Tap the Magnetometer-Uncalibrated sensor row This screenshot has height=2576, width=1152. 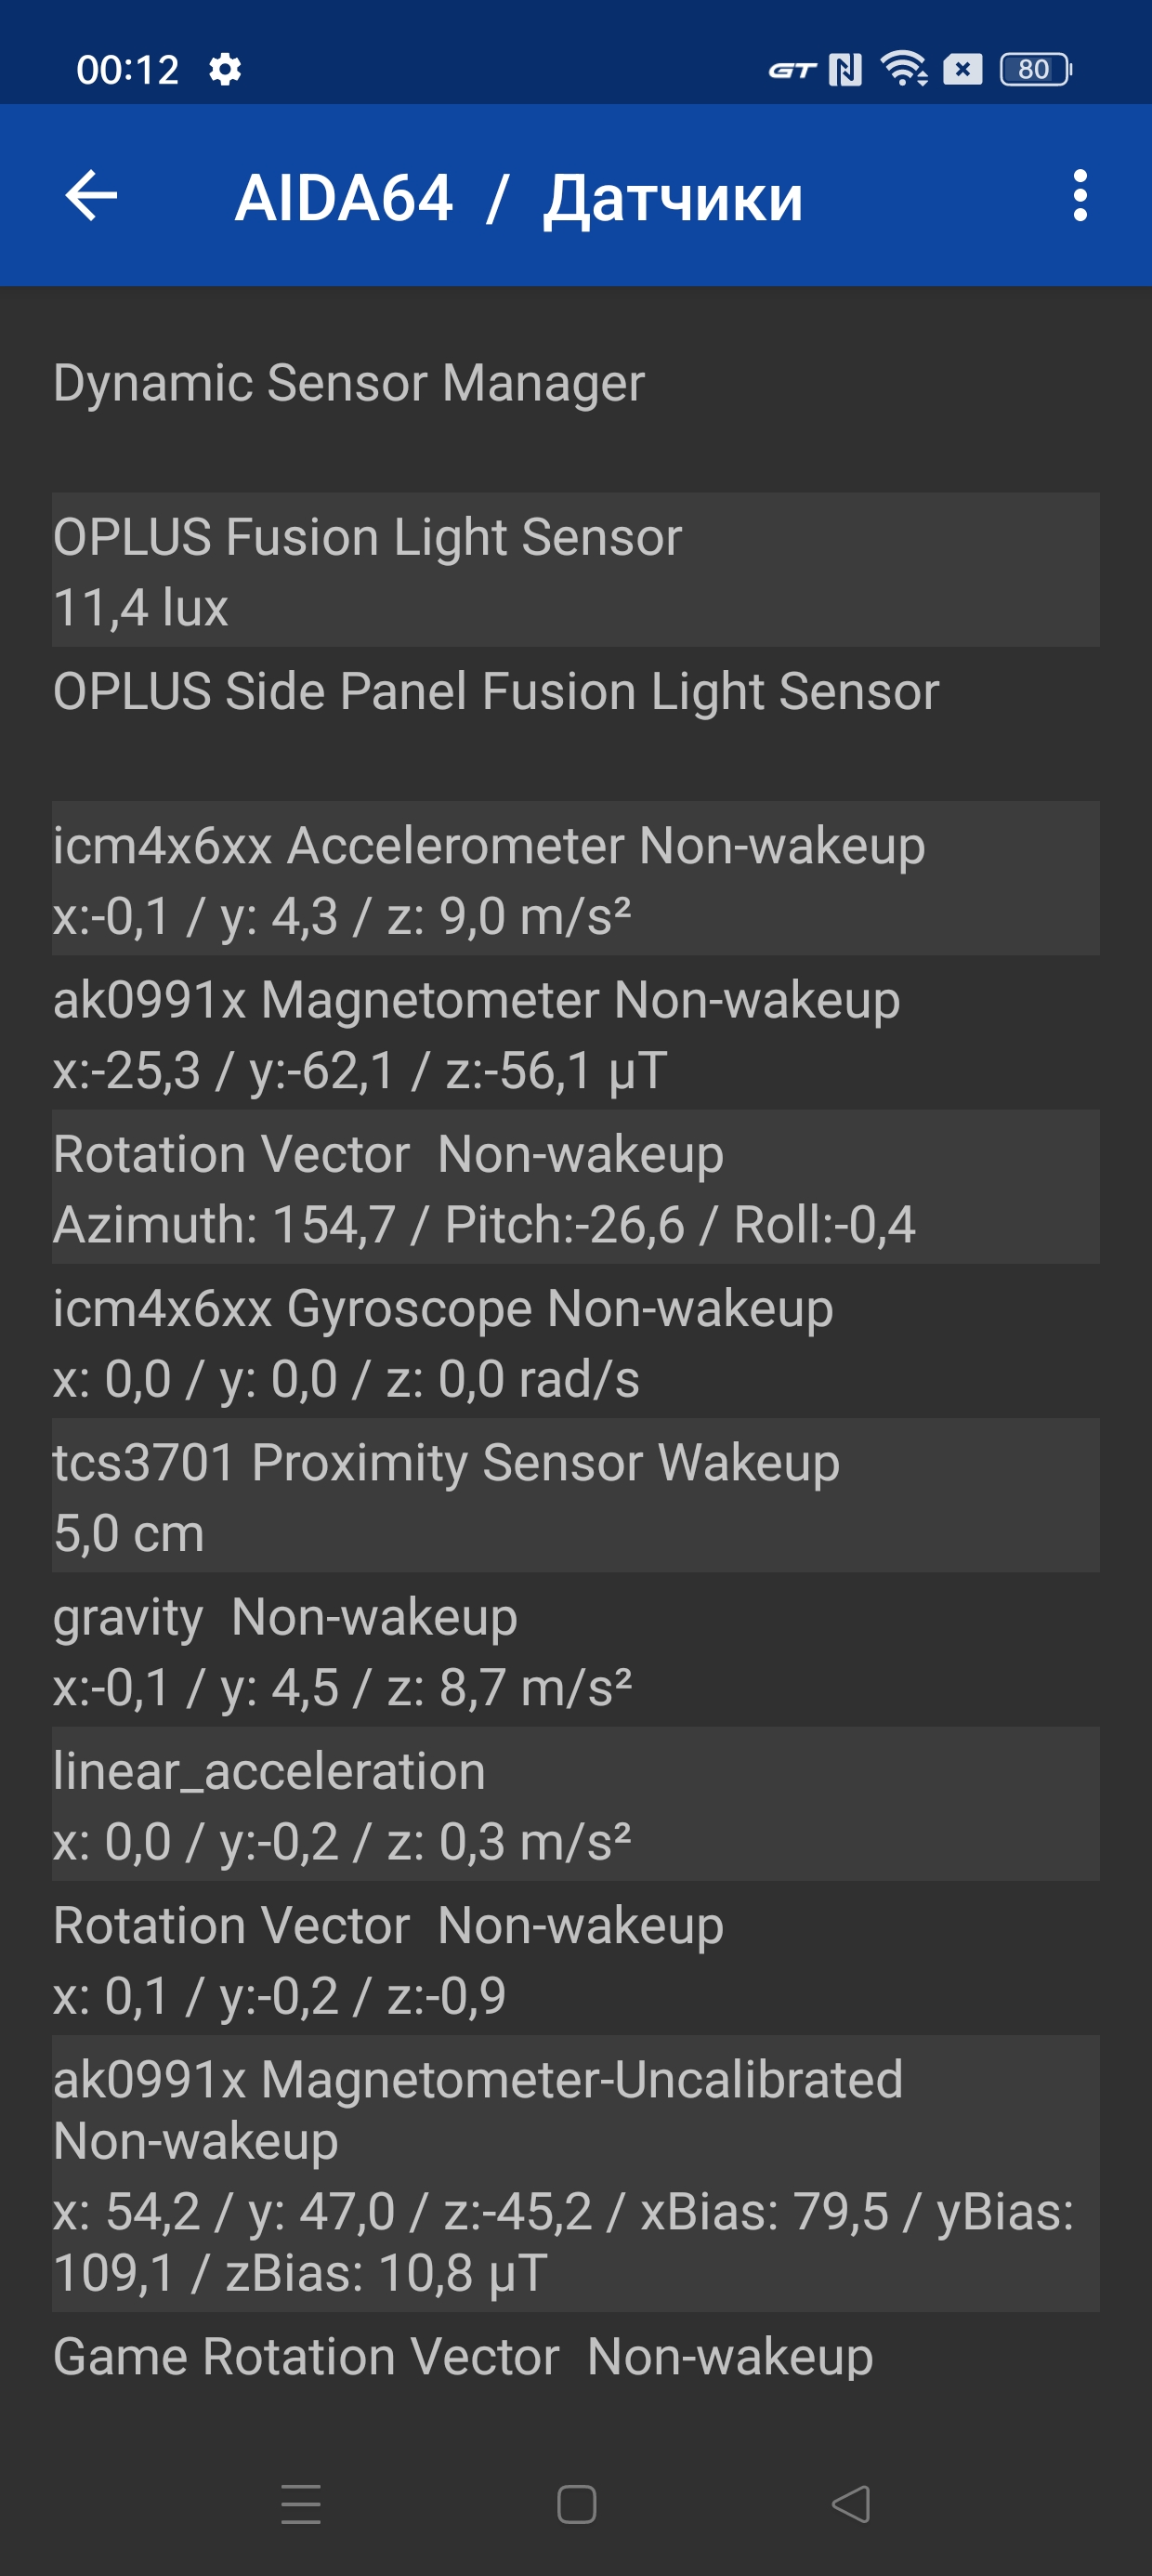[575, 2173]
